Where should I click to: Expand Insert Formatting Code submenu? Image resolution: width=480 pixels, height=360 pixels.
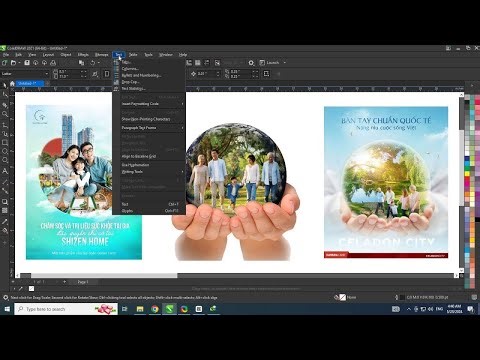149,104
